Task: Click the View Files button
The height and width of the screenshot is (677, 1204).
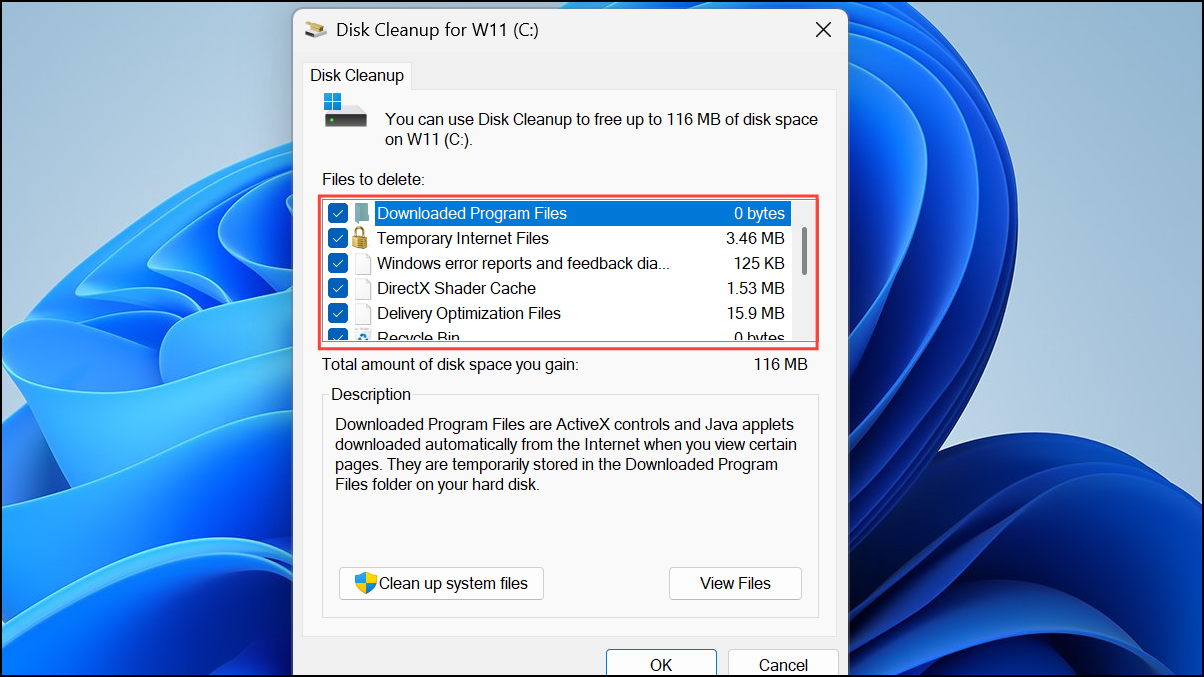Action: 735,584
